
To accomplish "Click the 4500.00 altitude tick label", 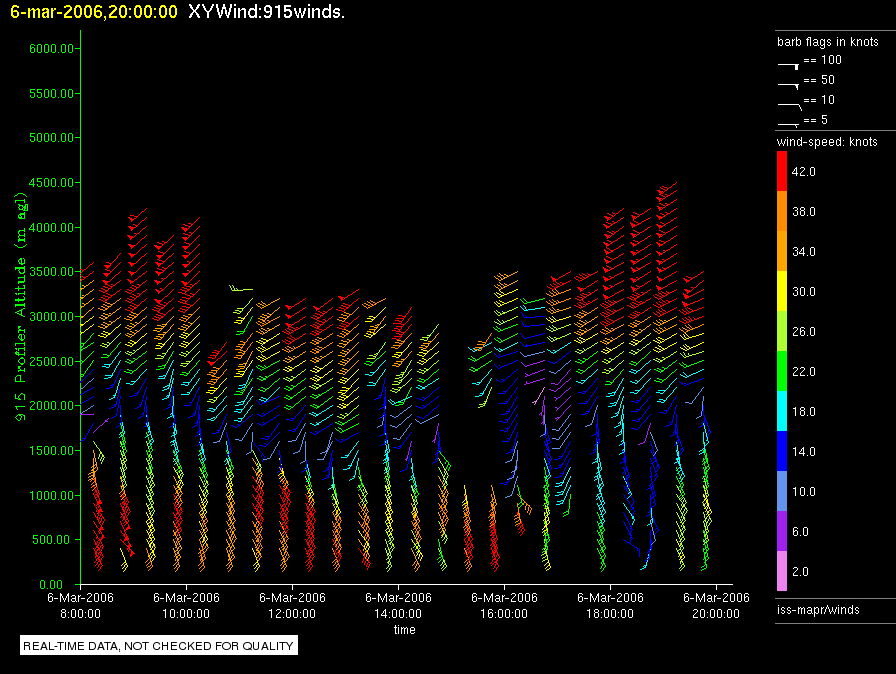I will (51, 183).
